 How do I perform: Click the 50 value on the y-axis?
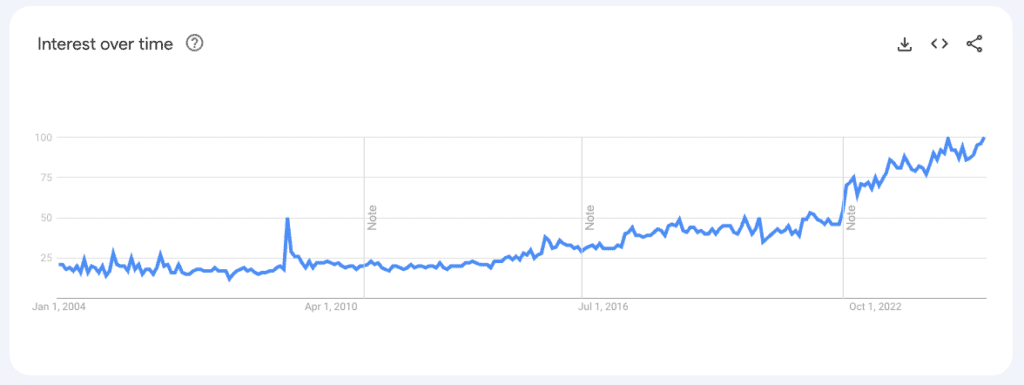(46, 218)
